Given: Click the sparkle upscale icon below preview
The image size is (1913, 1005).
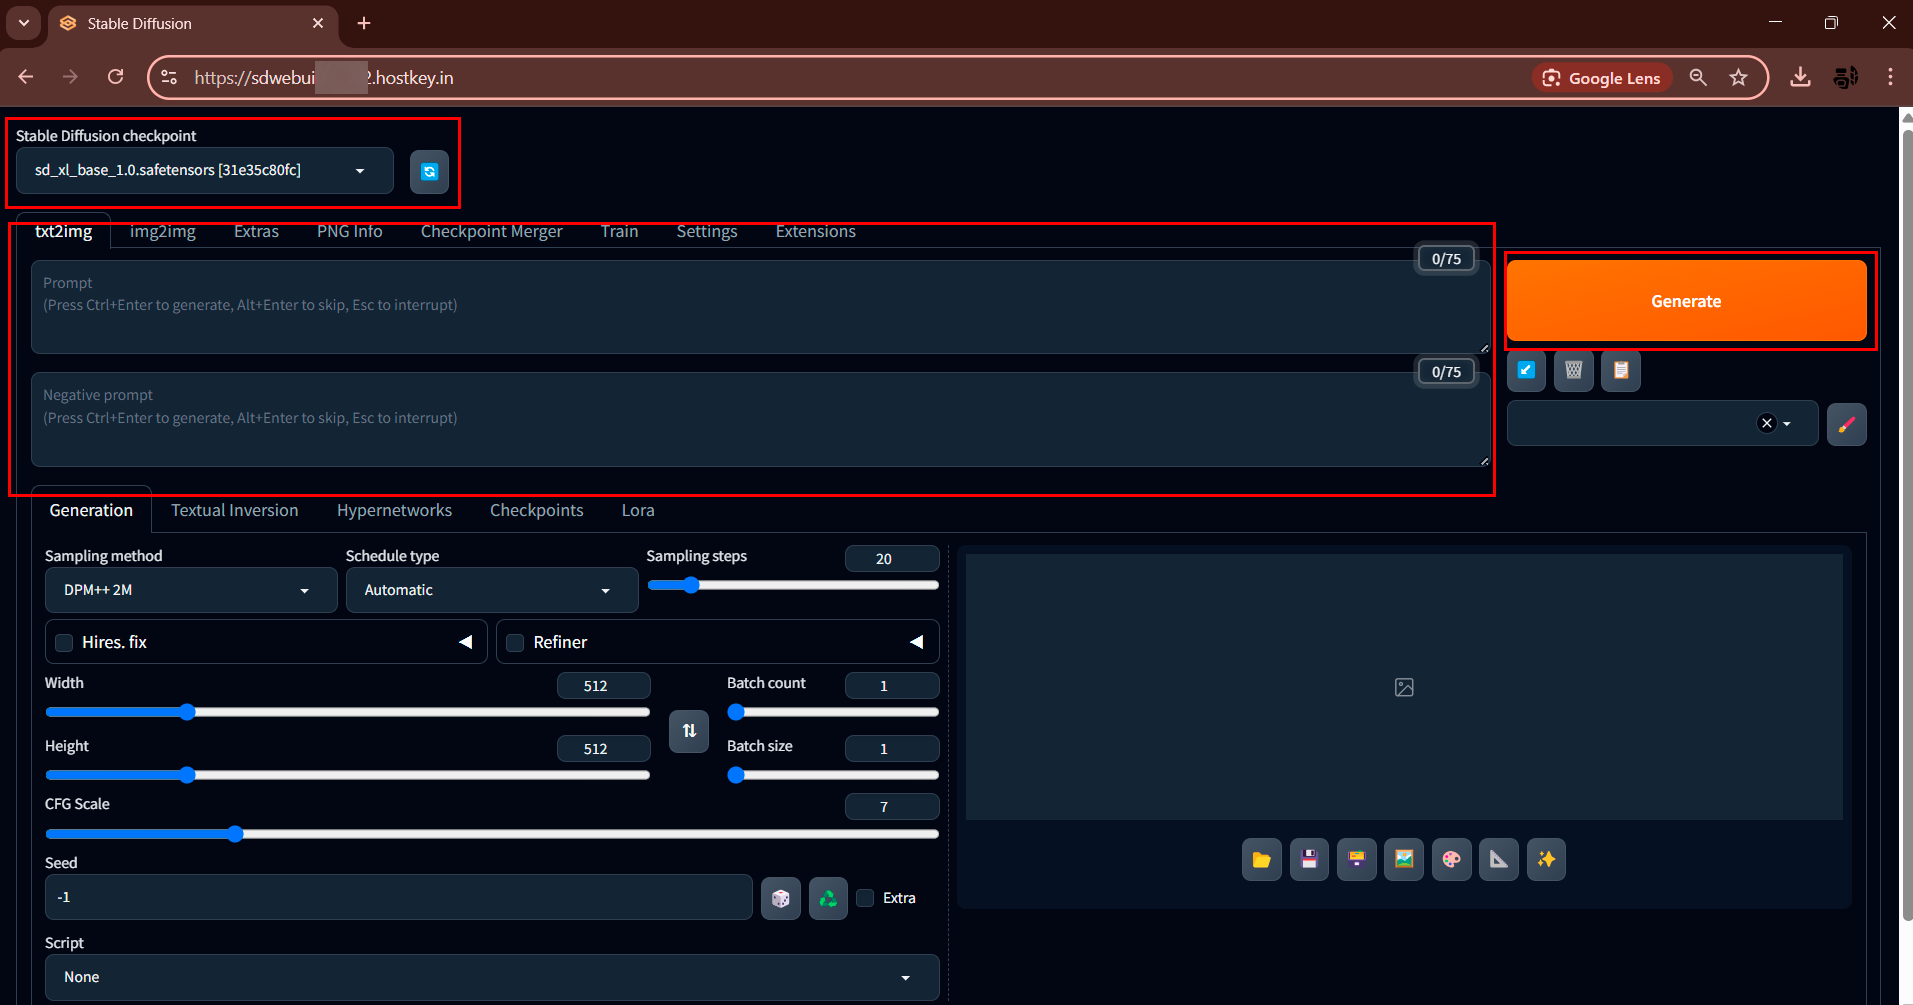Looking at the screenshot, I should (x=1546, y=860).
